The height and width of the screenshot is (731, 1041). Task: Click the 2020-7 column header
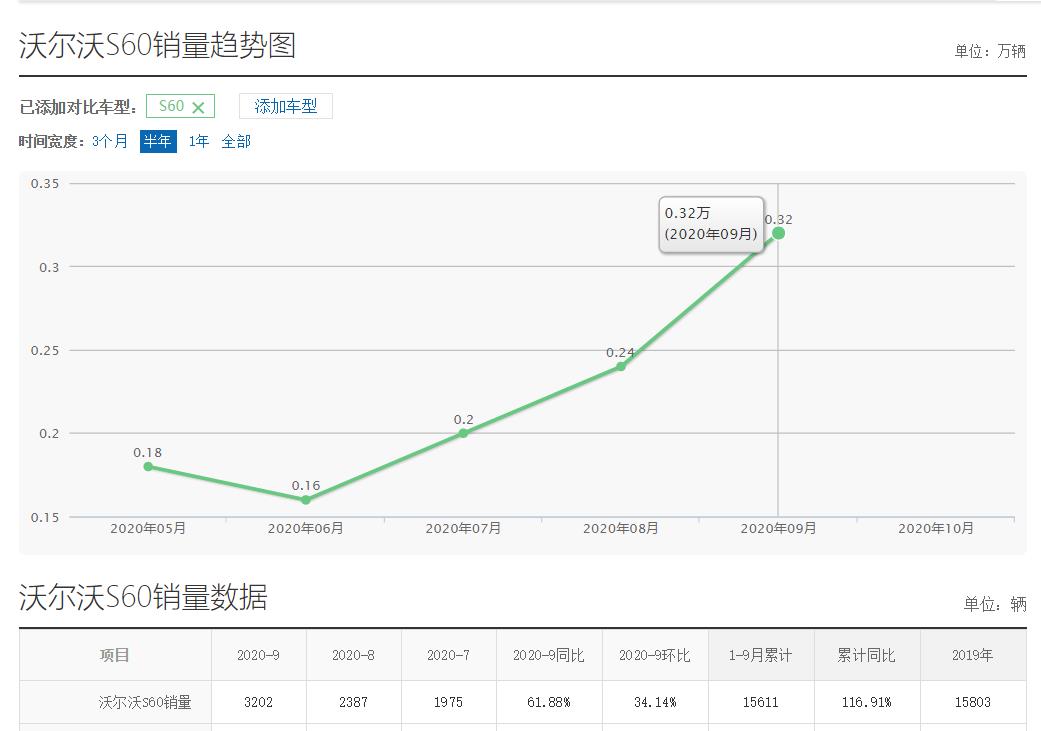click(448, 655)
